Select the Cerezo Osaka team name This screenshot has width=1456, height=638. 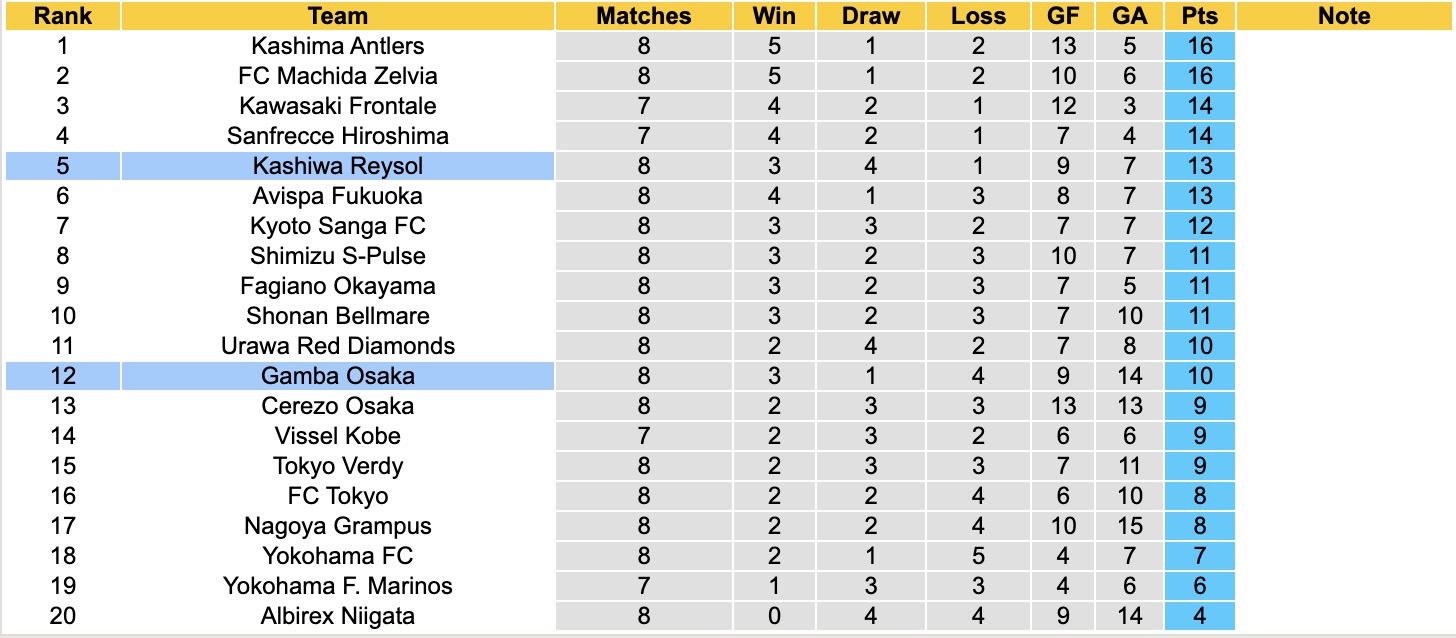pyautogui.click(x=338, y=406)
